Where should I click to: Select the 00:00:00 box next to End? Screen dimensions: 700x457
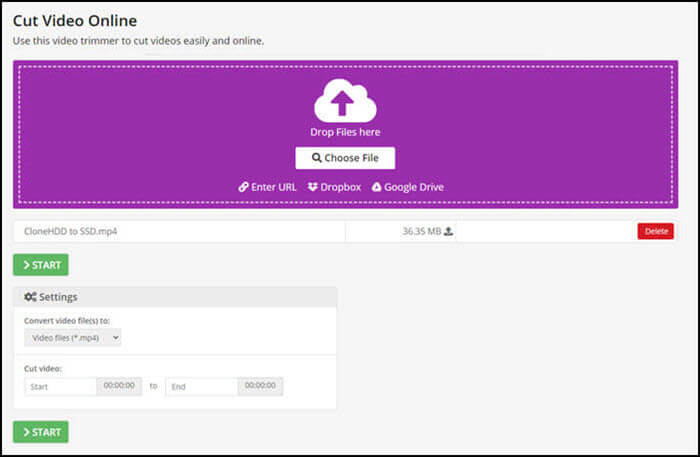coord(260,386)
